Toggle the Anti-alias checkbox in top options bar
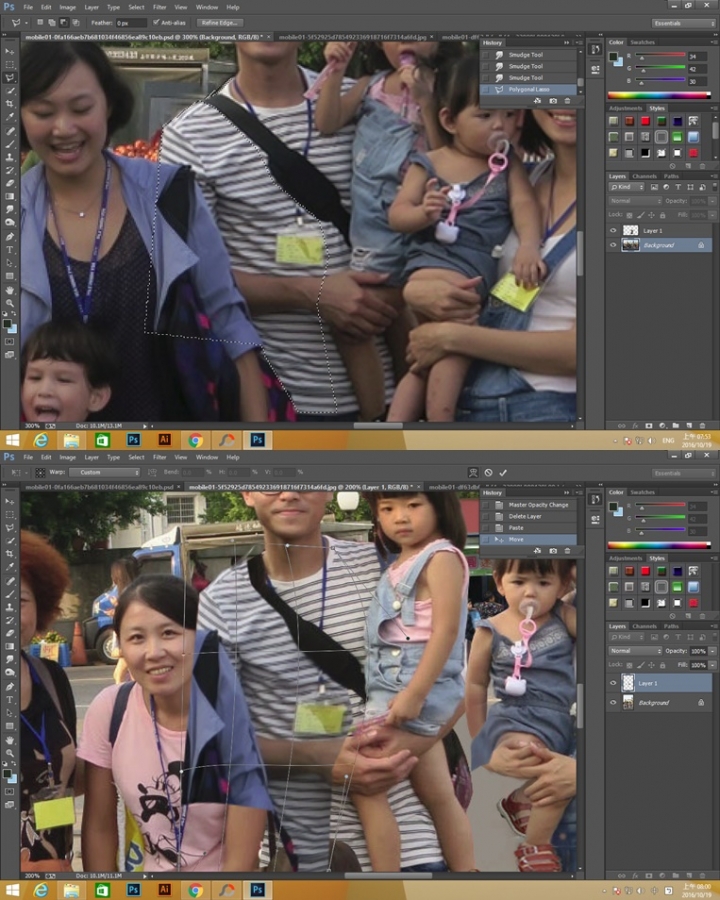The image size is (720, 900). pos(156,22)
